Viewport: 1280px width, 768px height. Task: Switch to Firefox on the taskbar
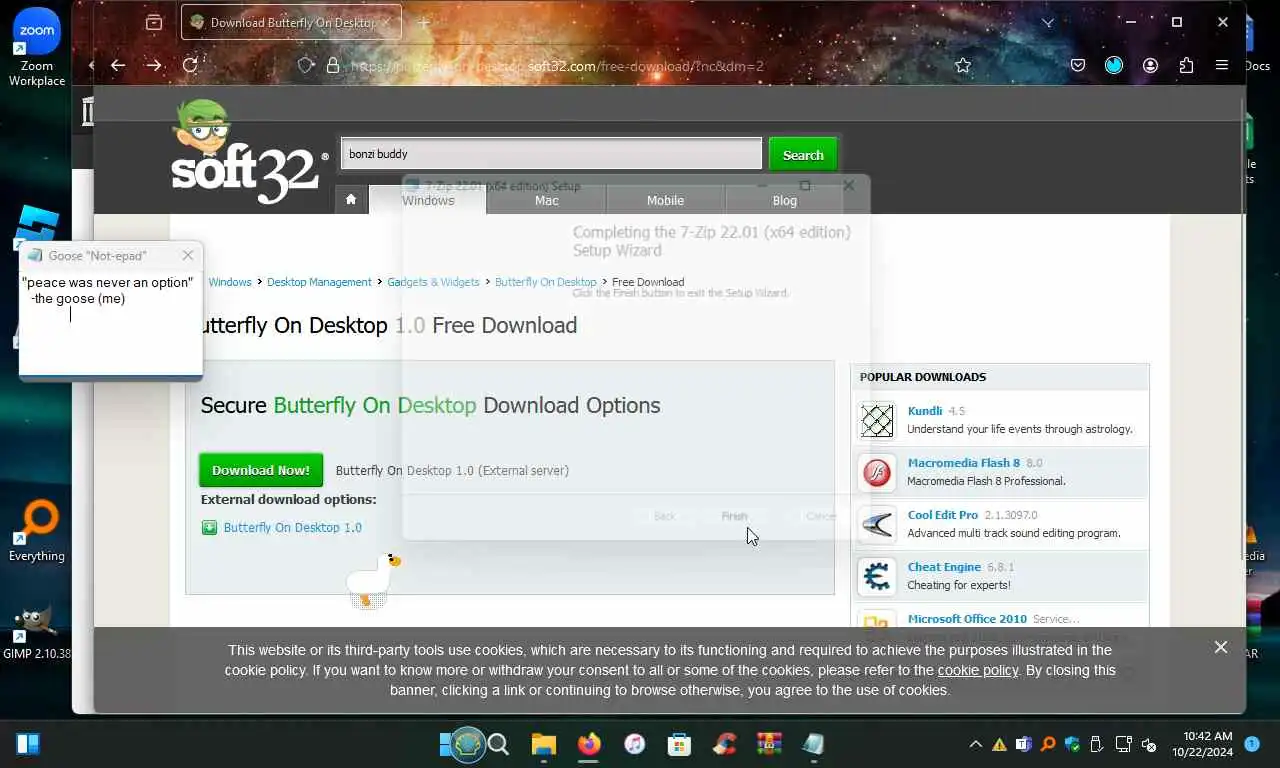point(589,744)
